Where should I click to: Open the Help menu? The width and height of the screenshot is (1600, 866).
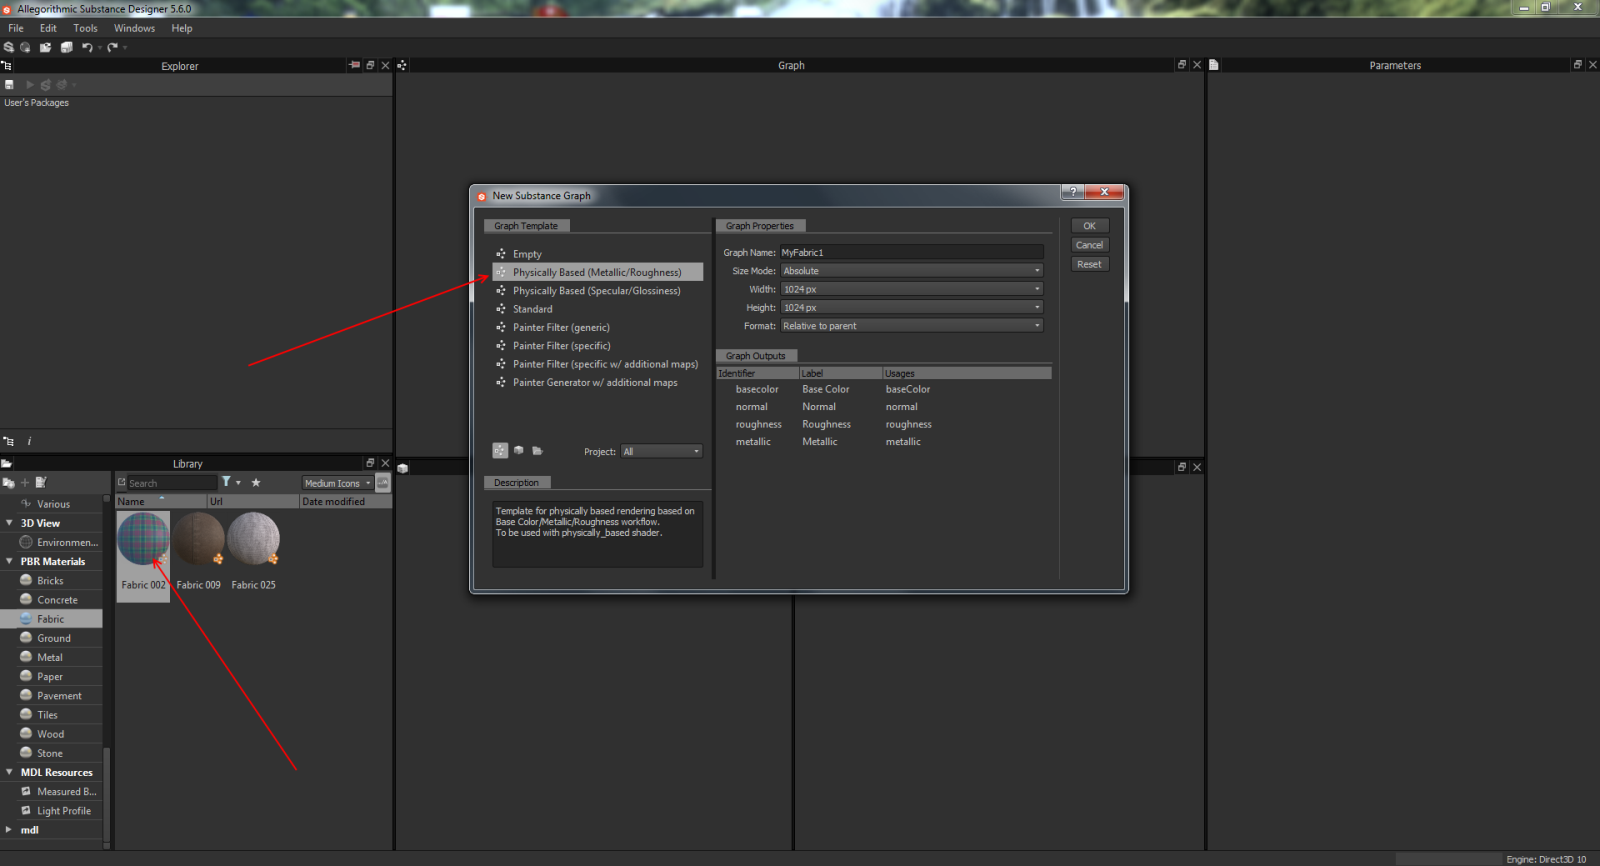(x=182, y=28)
